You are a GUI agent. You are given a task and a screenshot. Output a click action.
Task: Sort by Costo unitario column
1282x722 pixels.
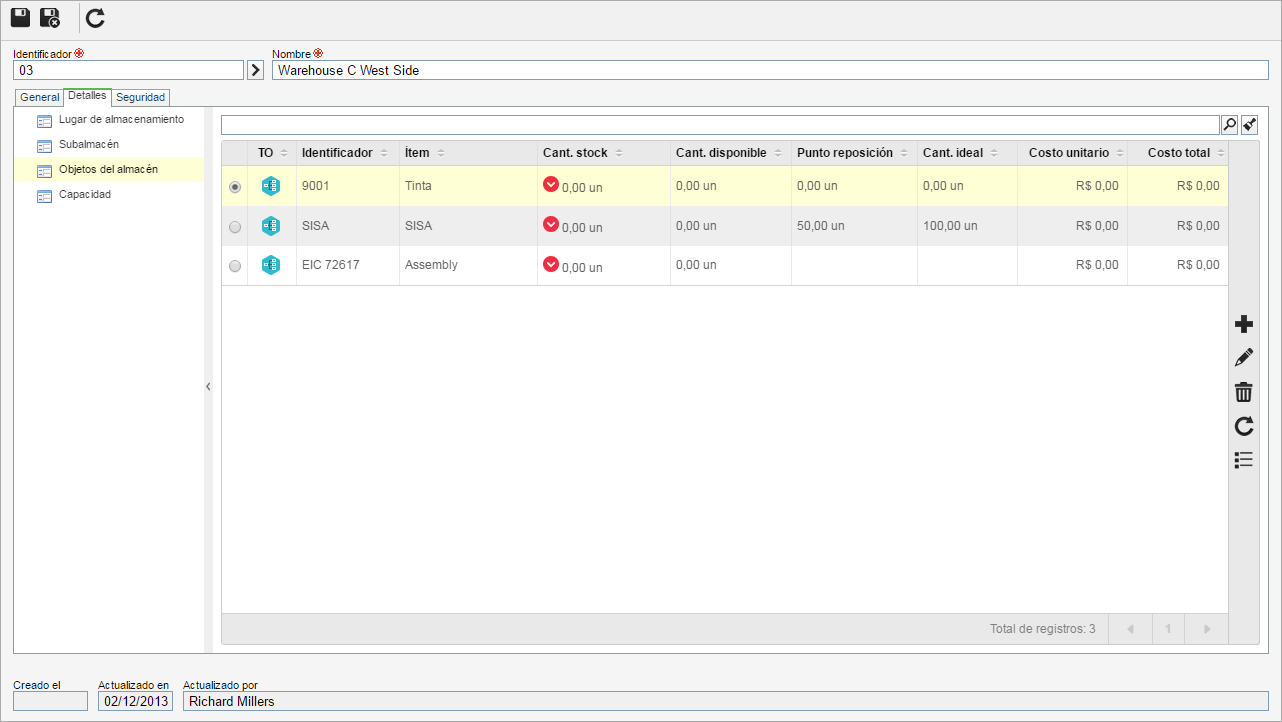1072,153
